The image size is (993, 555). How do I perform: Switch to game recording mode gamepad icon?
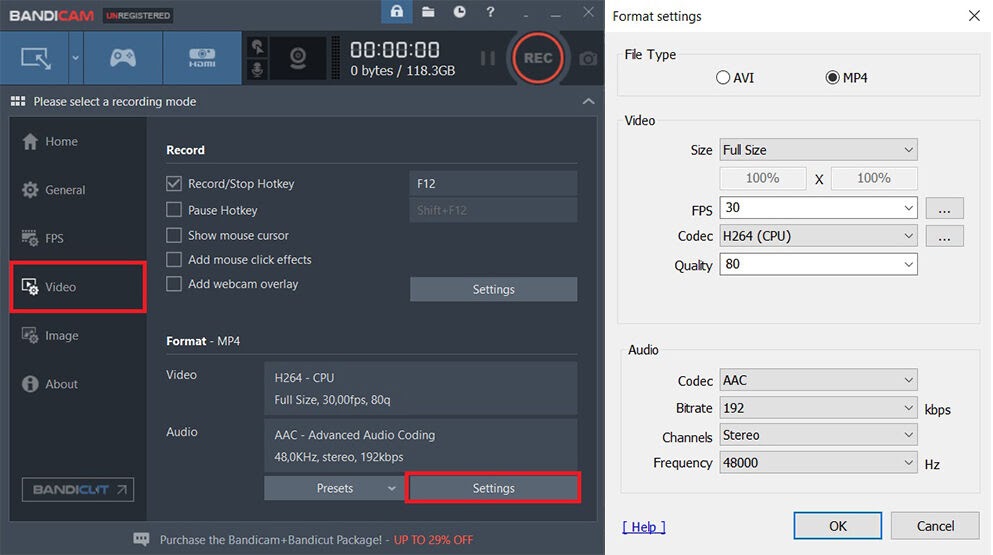click(x=123, y=58)
